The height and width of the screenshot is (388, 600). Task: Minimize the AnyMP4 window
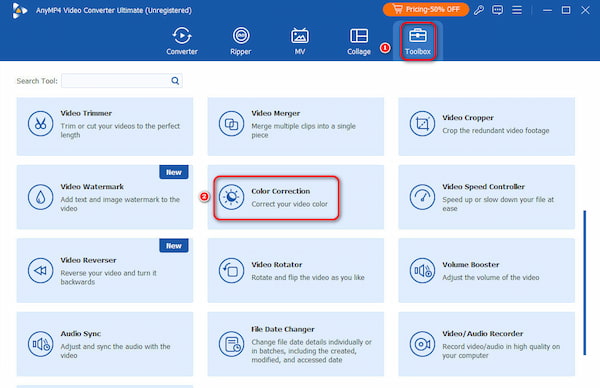pyautogui.click(x=547, y=10)
